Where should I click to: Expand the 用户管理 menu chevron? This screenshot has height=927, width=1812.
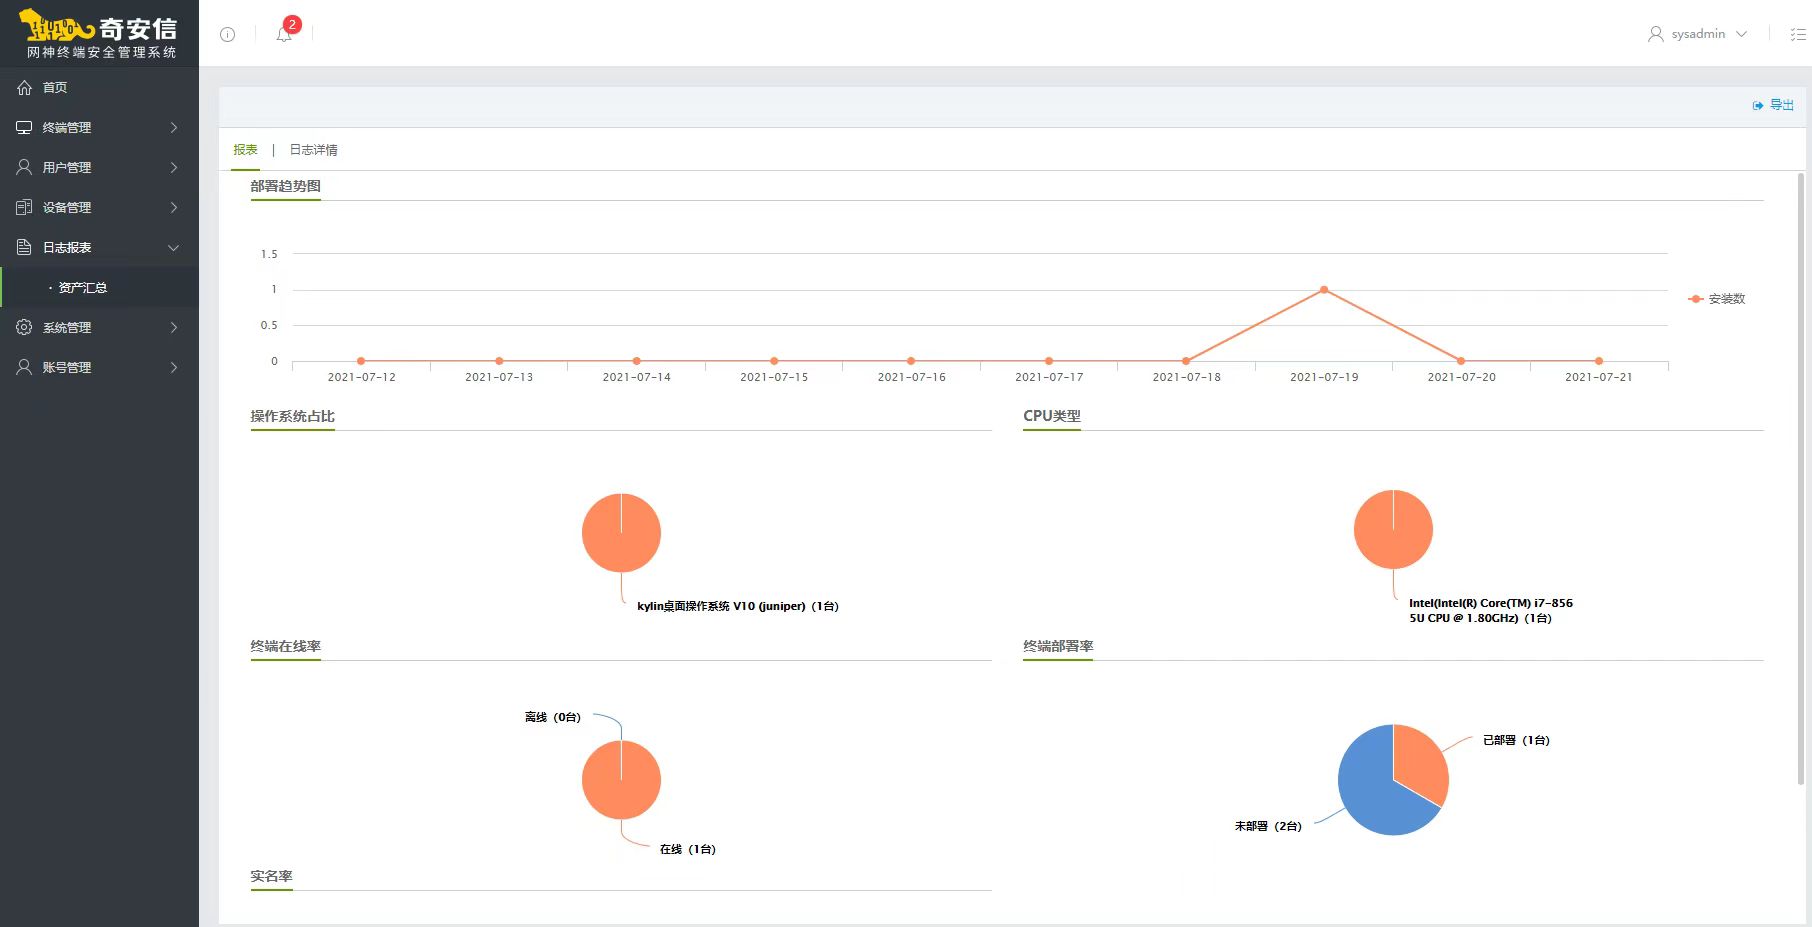(x=174, y=168)
